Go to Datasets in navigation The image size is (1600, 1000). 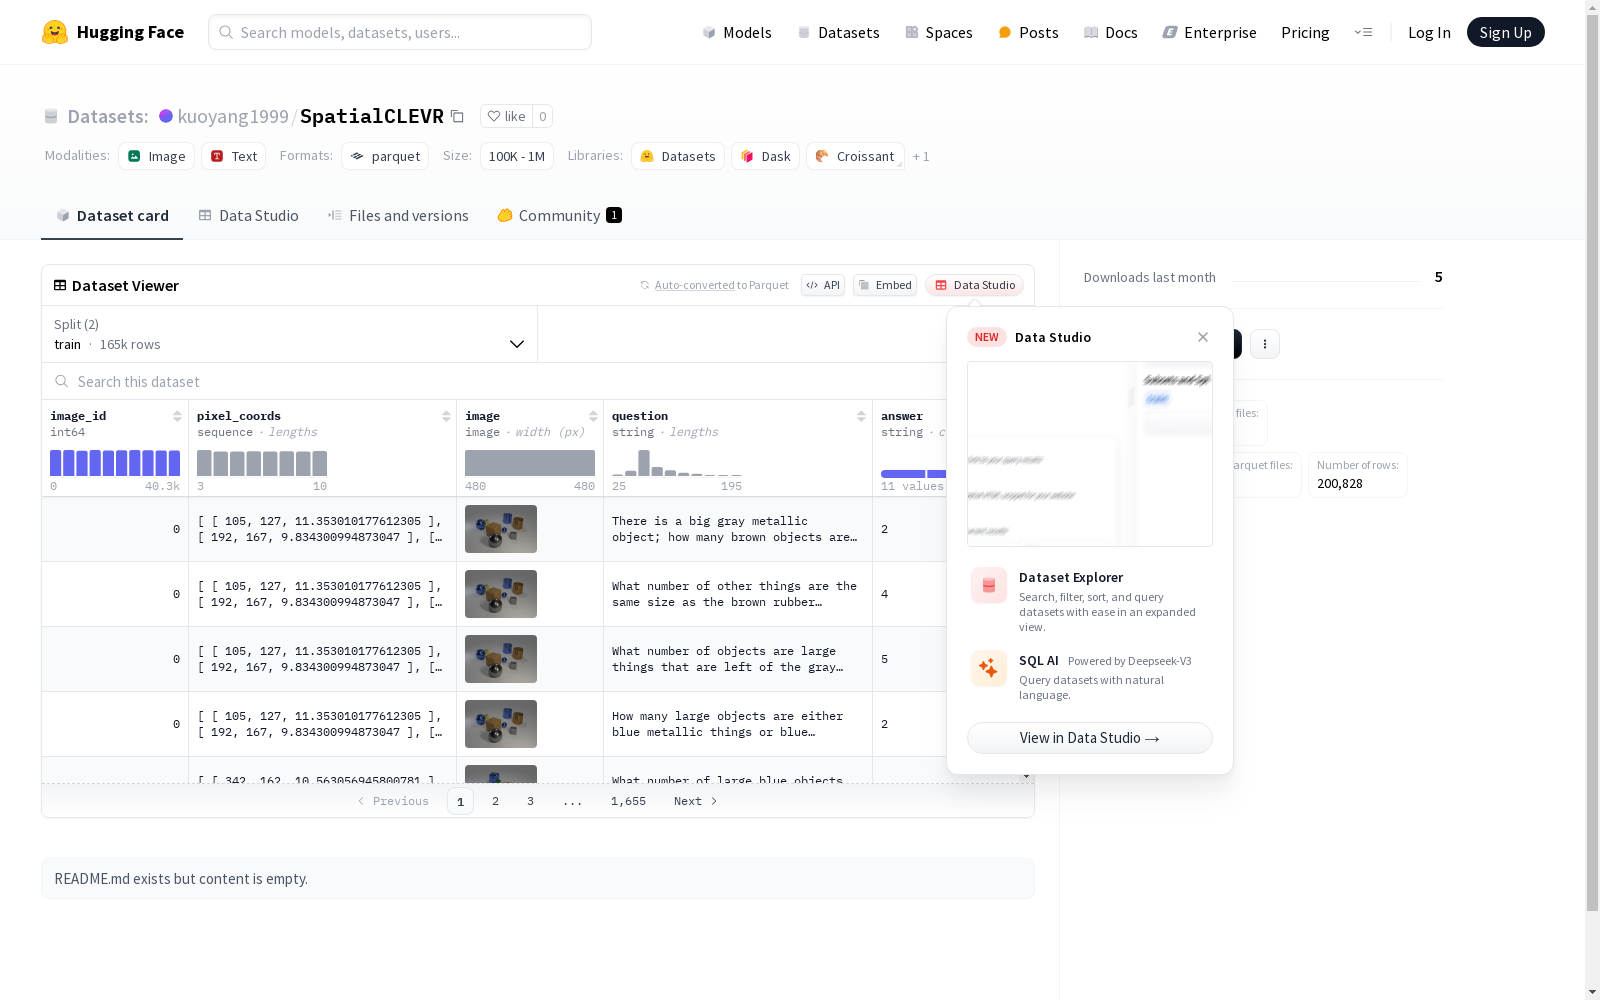pyautogui.click(x=838, y=32)
